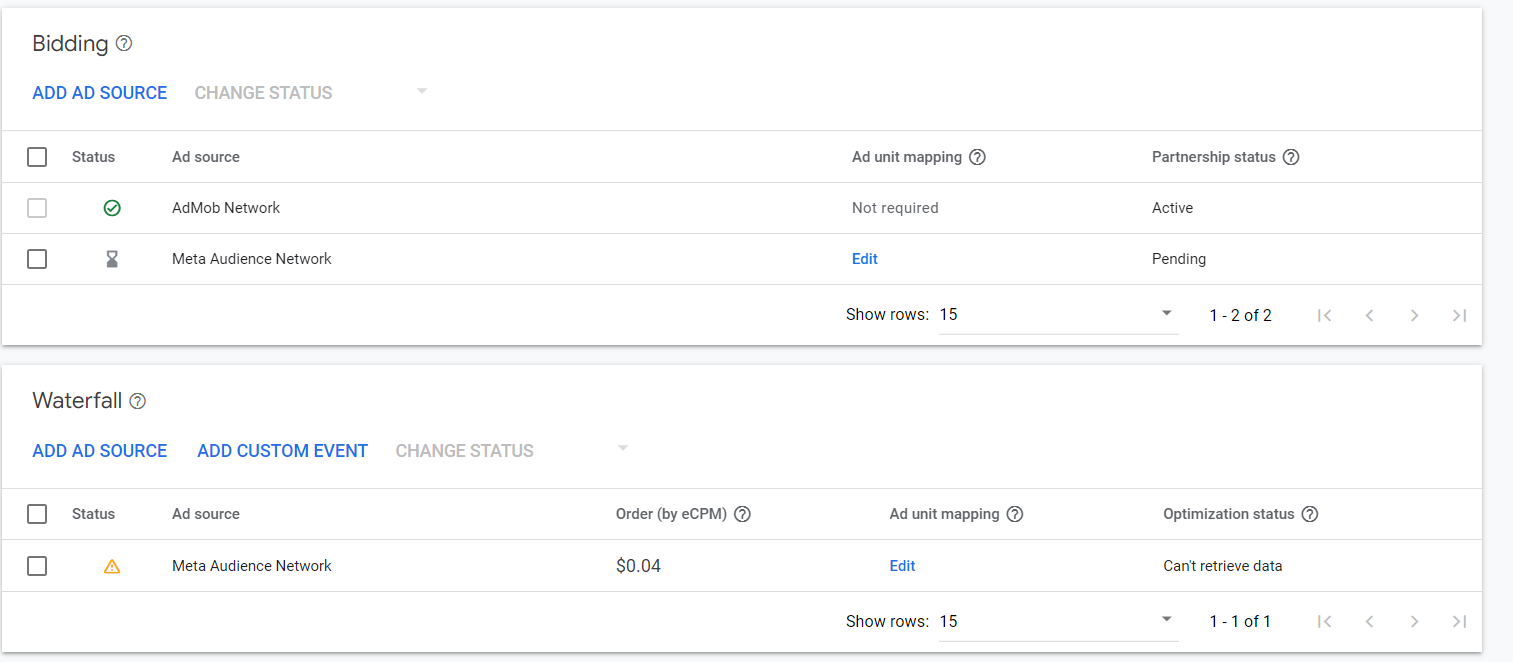Click Edit link for bidding Meta Audience Network
The image size is (1513, 662).
coord(864,259)
